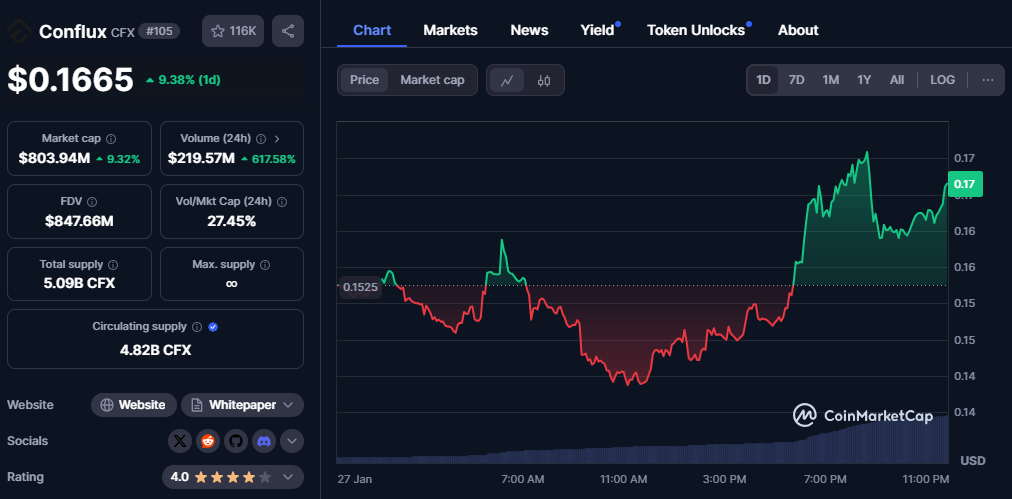1012x499 pixels.
Task: Open the About tab
Action: [x=798, y=30]
